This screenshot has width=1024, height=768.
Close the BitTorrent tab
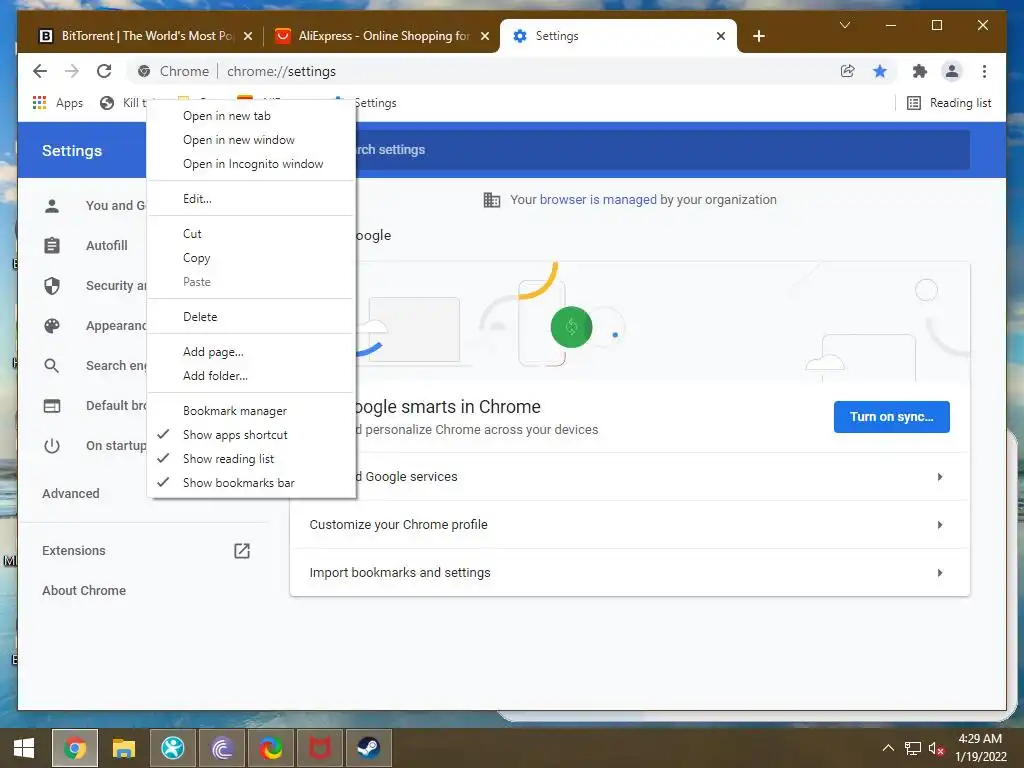248,36
